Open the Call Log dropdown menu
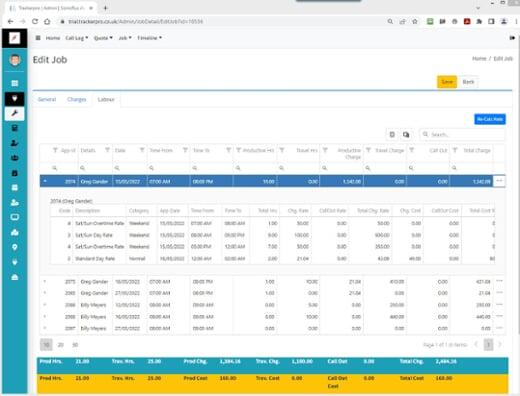This screenshot has width=520, height=396. (x=77, y=38)
